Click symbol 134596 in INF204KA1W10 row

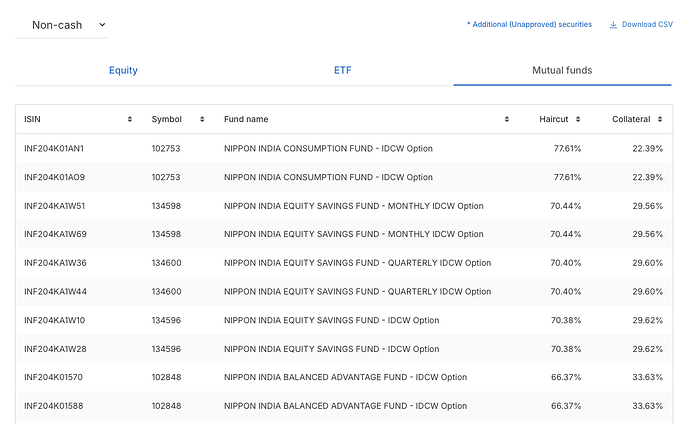tap(166, 320)
